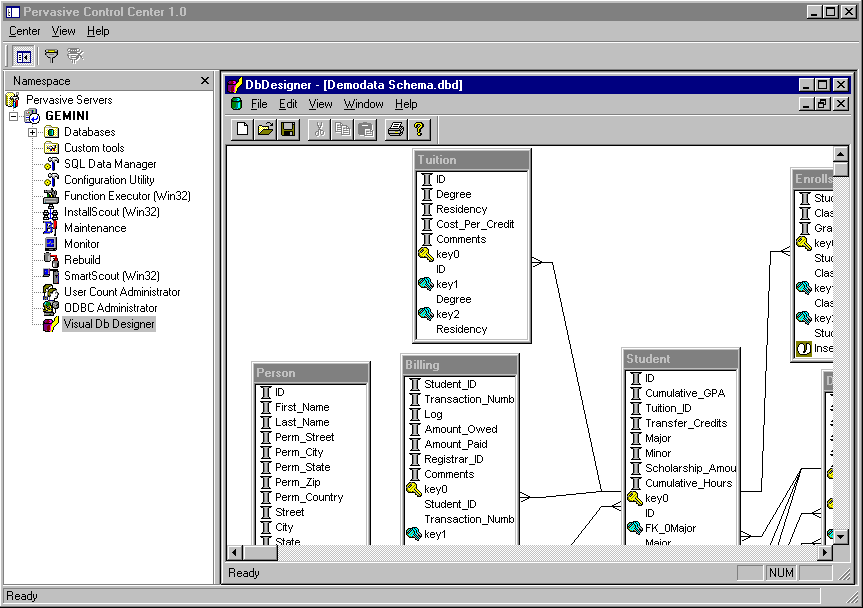Select the Pervasive Servers root icon
The width and height of the screenshot is (863, 608).
[13, 100]
